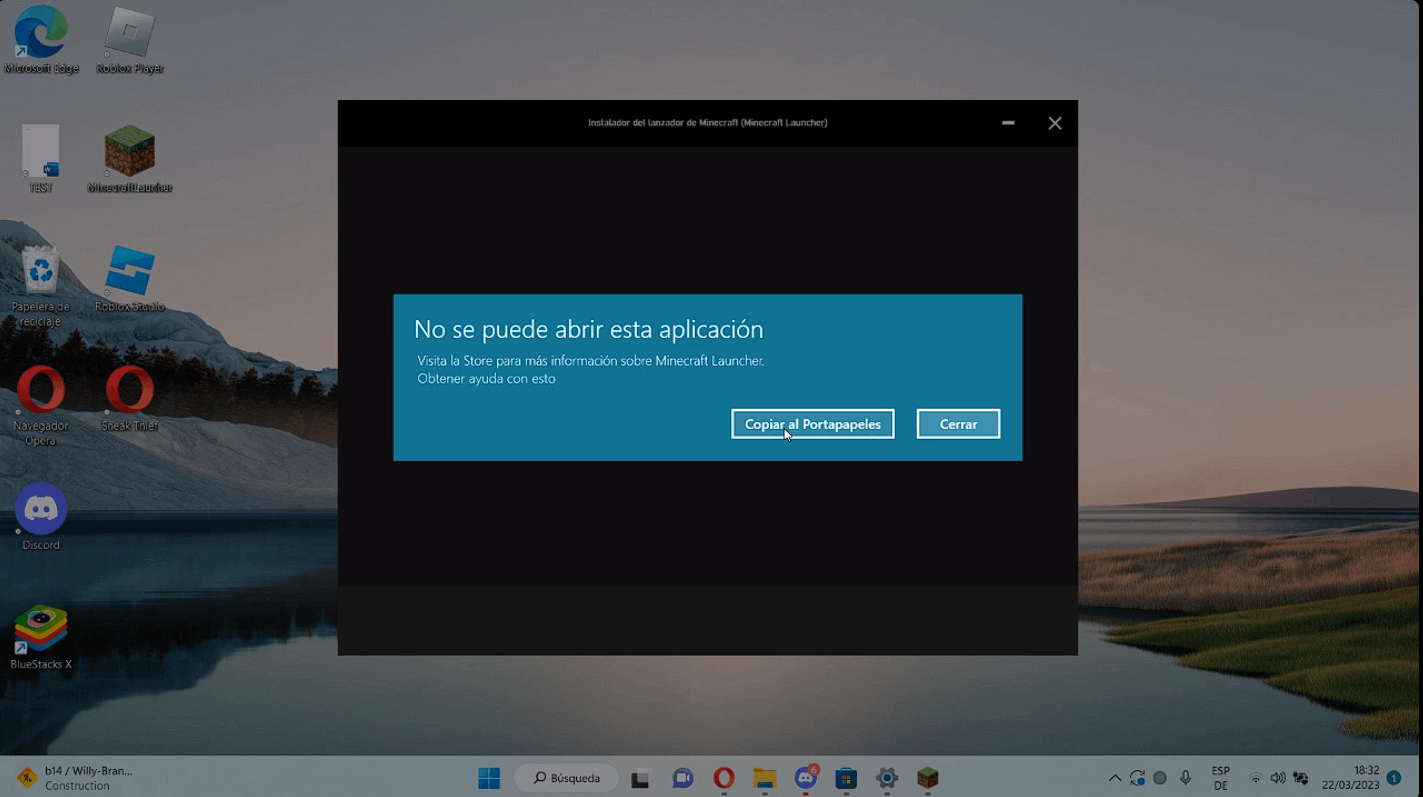Image resolution: width=1423 pixels, height=797 pixels.
Task: Open the Construction widget on taskbar
Action: (75, 778)
